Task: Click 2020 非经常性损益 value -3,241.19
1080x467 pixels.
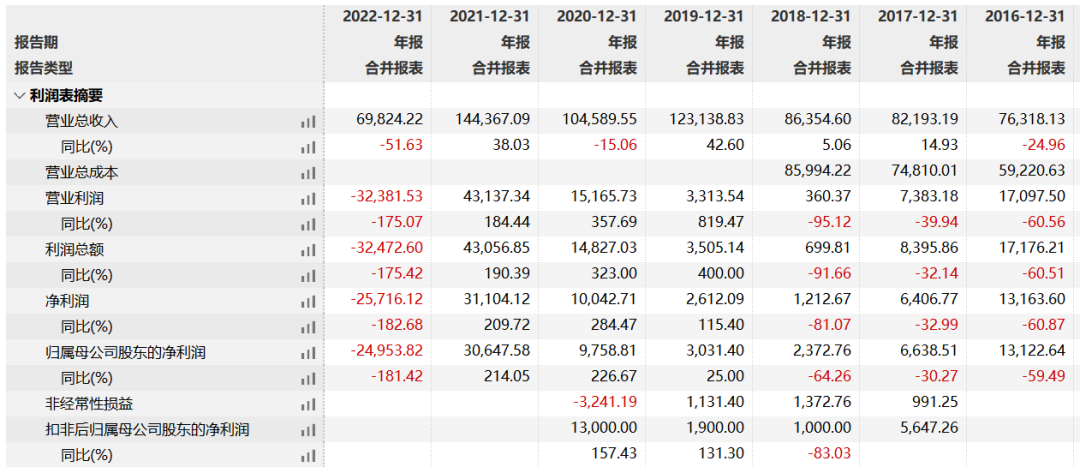Action: [598, 404]
